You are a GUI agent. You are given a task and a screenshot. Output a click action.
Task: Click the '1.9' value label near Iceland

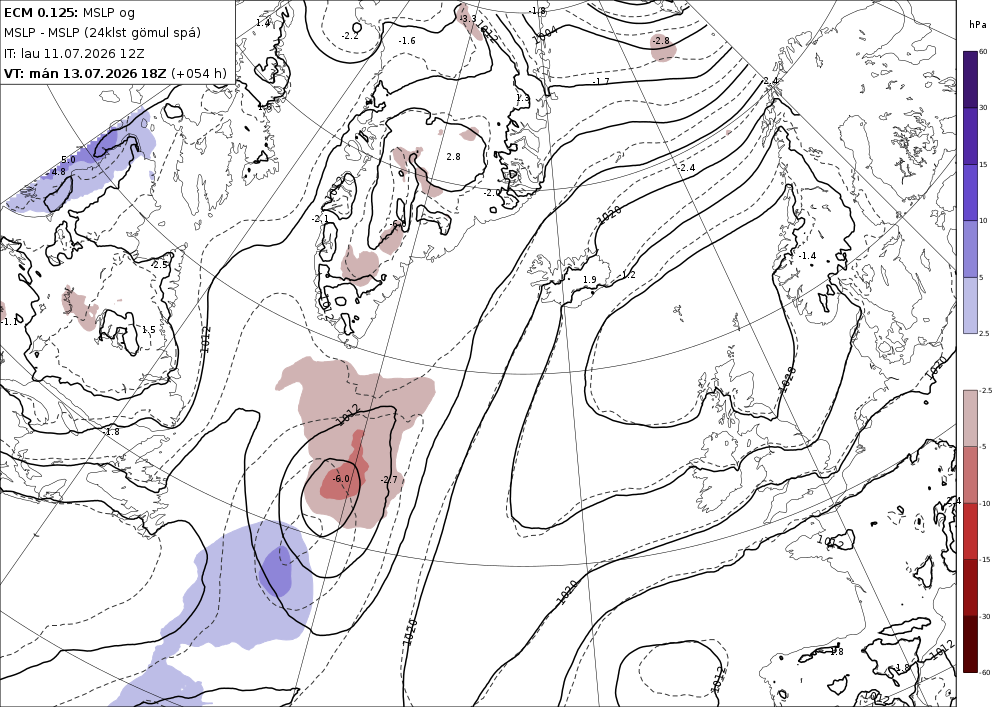pyautogui.click(x=590, y=280)
